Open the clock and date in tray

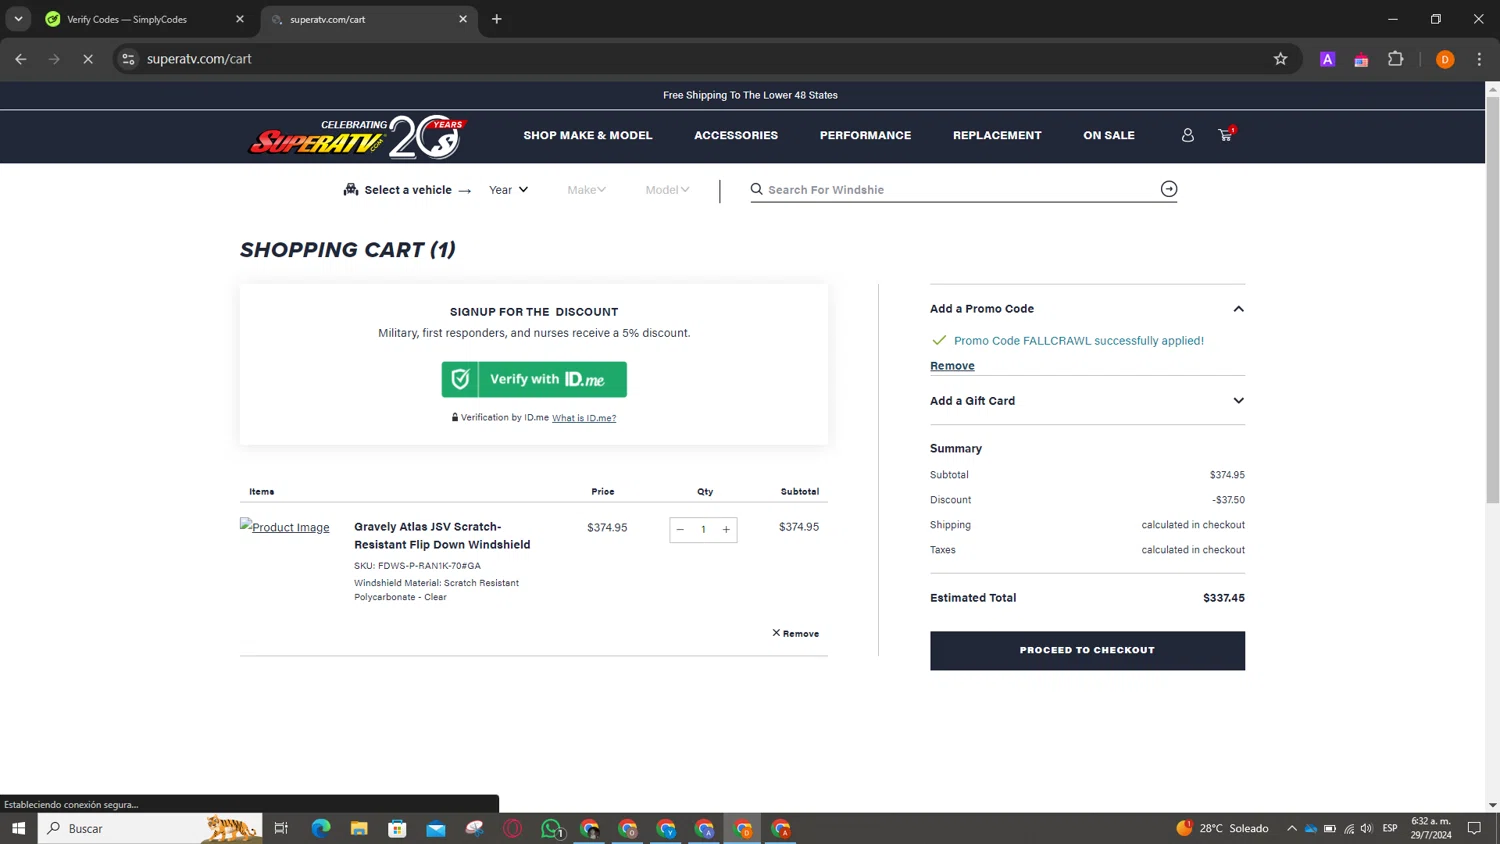coord(1431,828)
